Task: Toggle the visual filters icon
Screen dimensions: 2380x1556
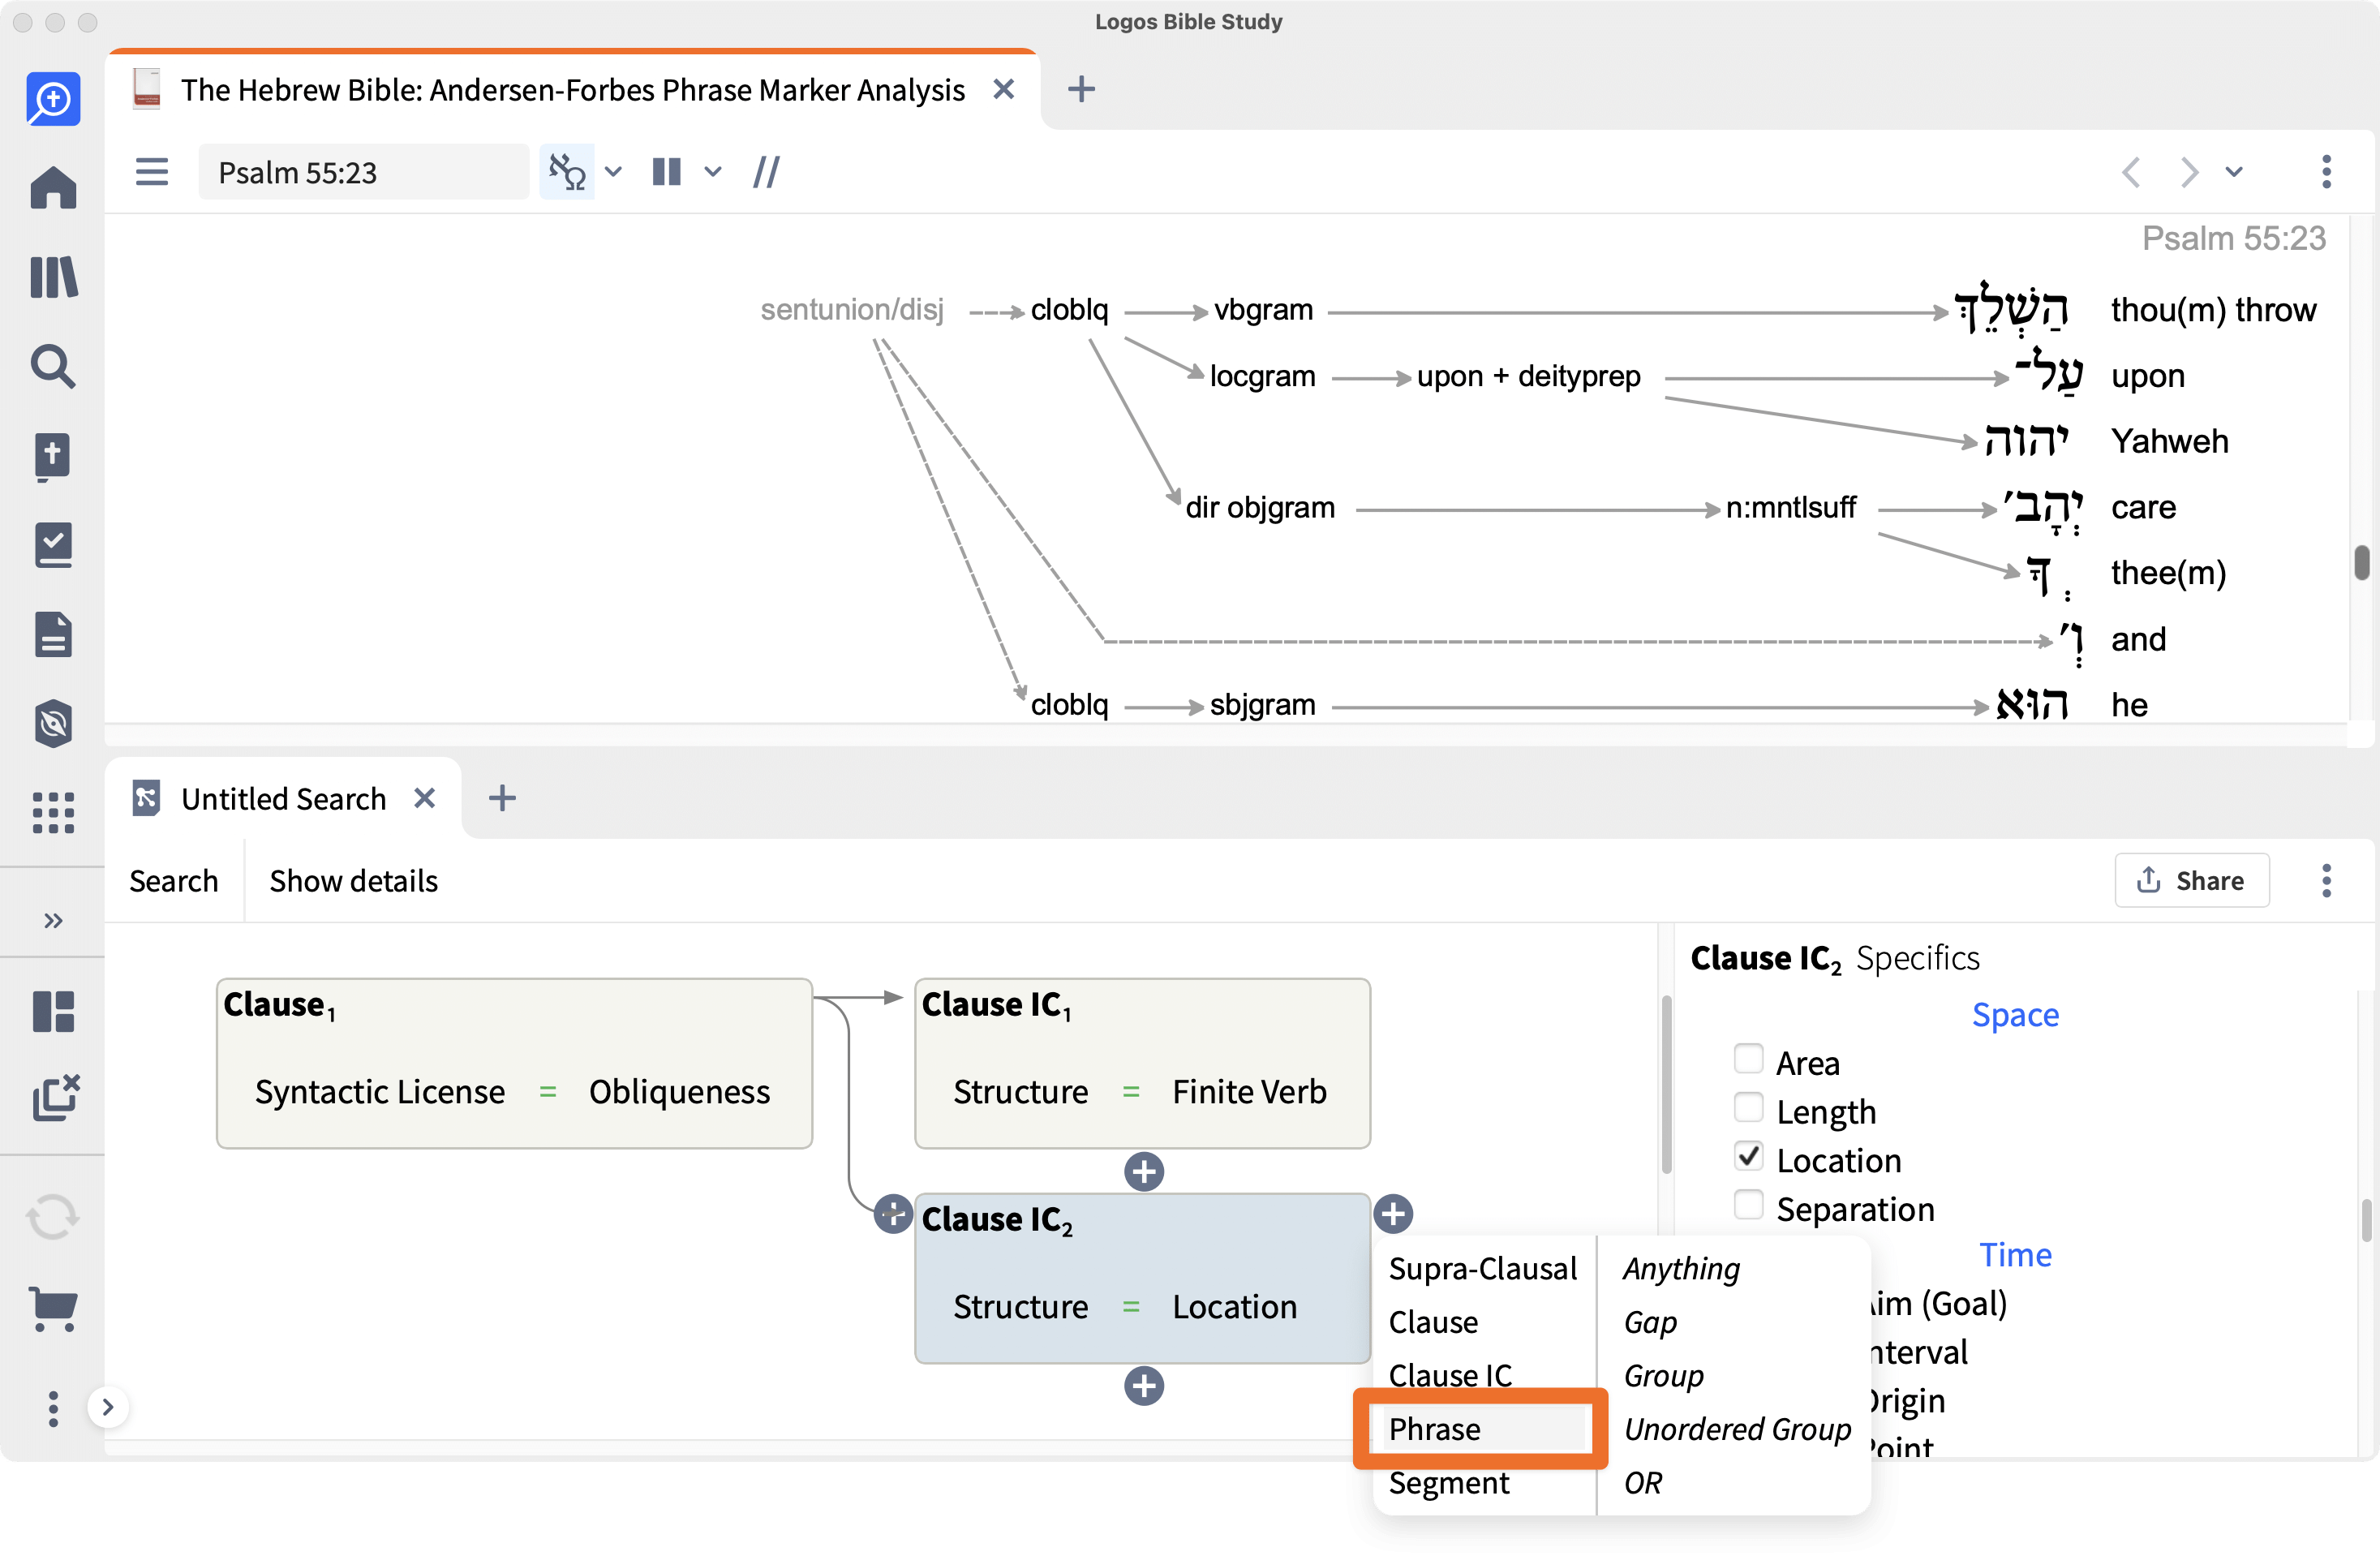Action: click(x=567, y=172)
